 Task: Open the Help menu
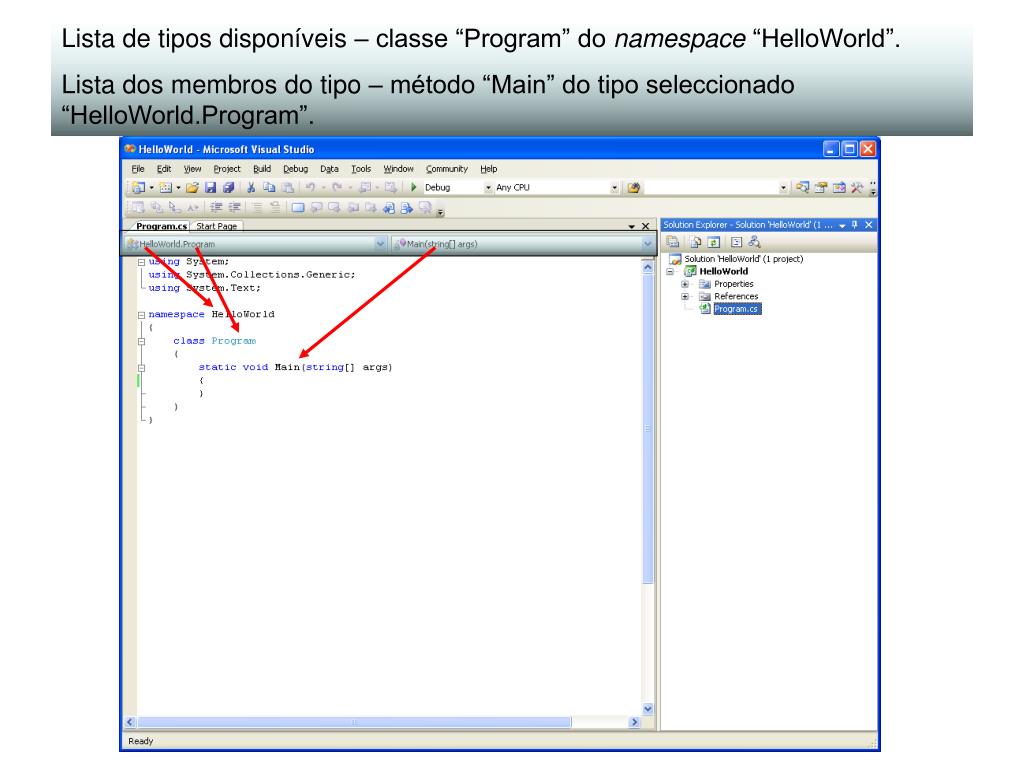pyautogui.click(x=488, y=169)
